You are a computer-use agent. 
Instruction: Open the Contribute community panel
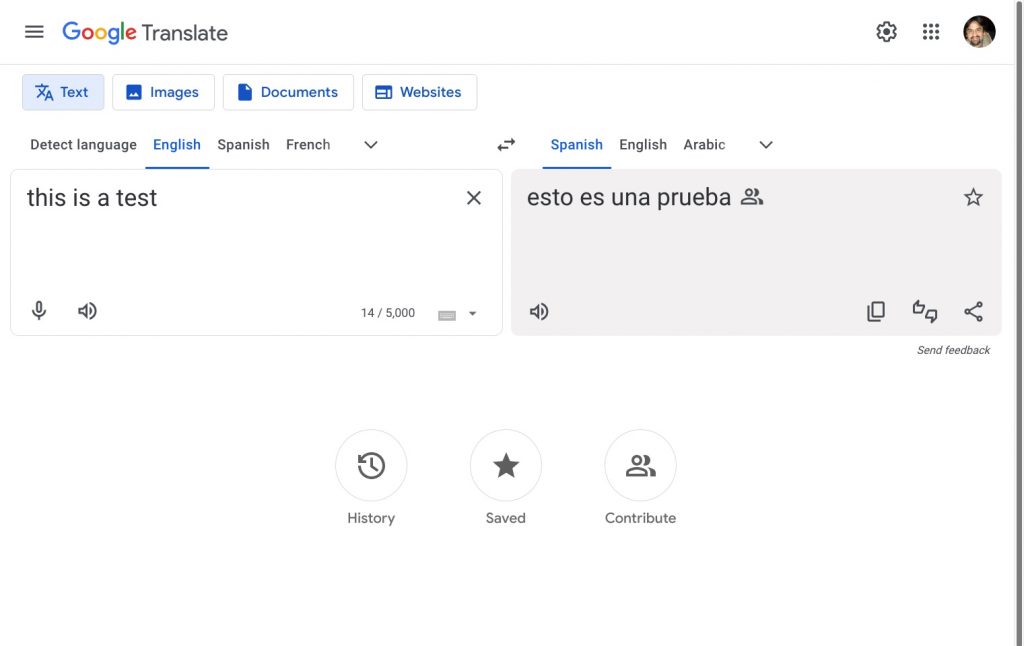point(640,465)
